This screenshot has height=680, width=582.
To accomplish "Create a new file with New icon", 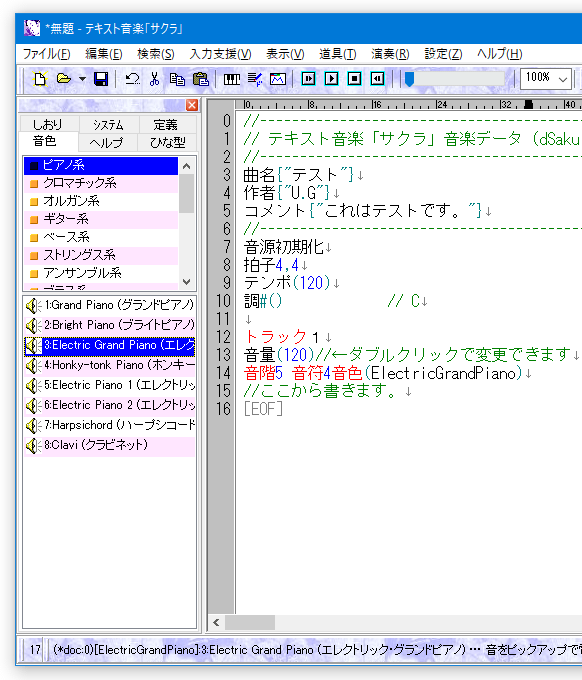I will click(x=40, y=79).
